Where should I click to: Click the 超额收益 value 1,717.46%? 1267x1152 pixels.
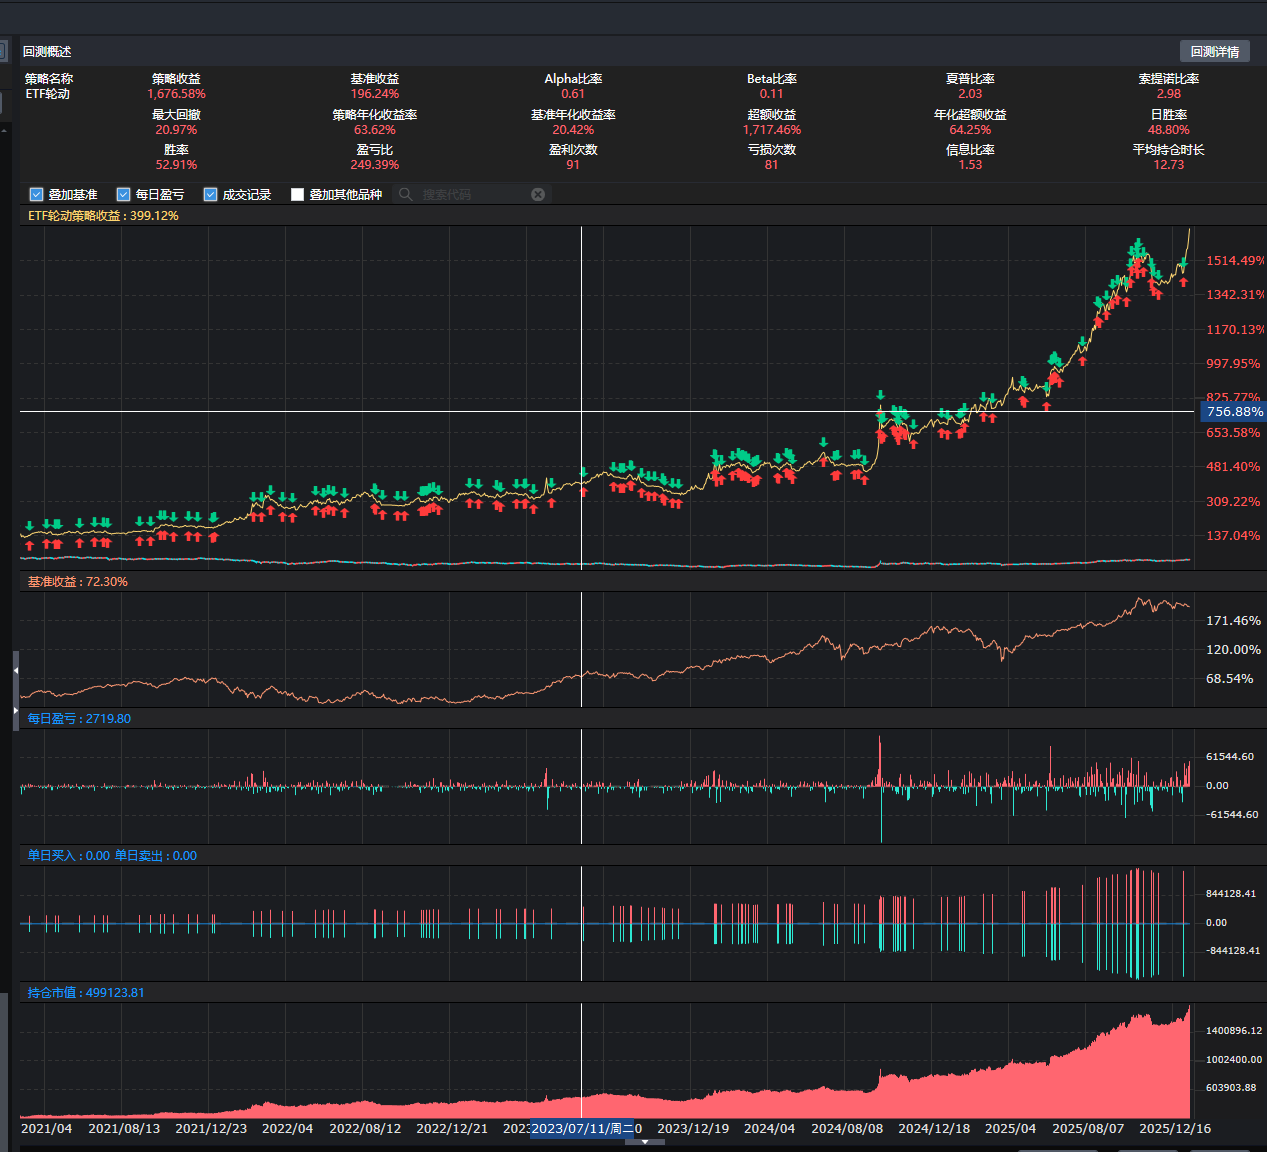pyautogui.click(x=771, y=130)
